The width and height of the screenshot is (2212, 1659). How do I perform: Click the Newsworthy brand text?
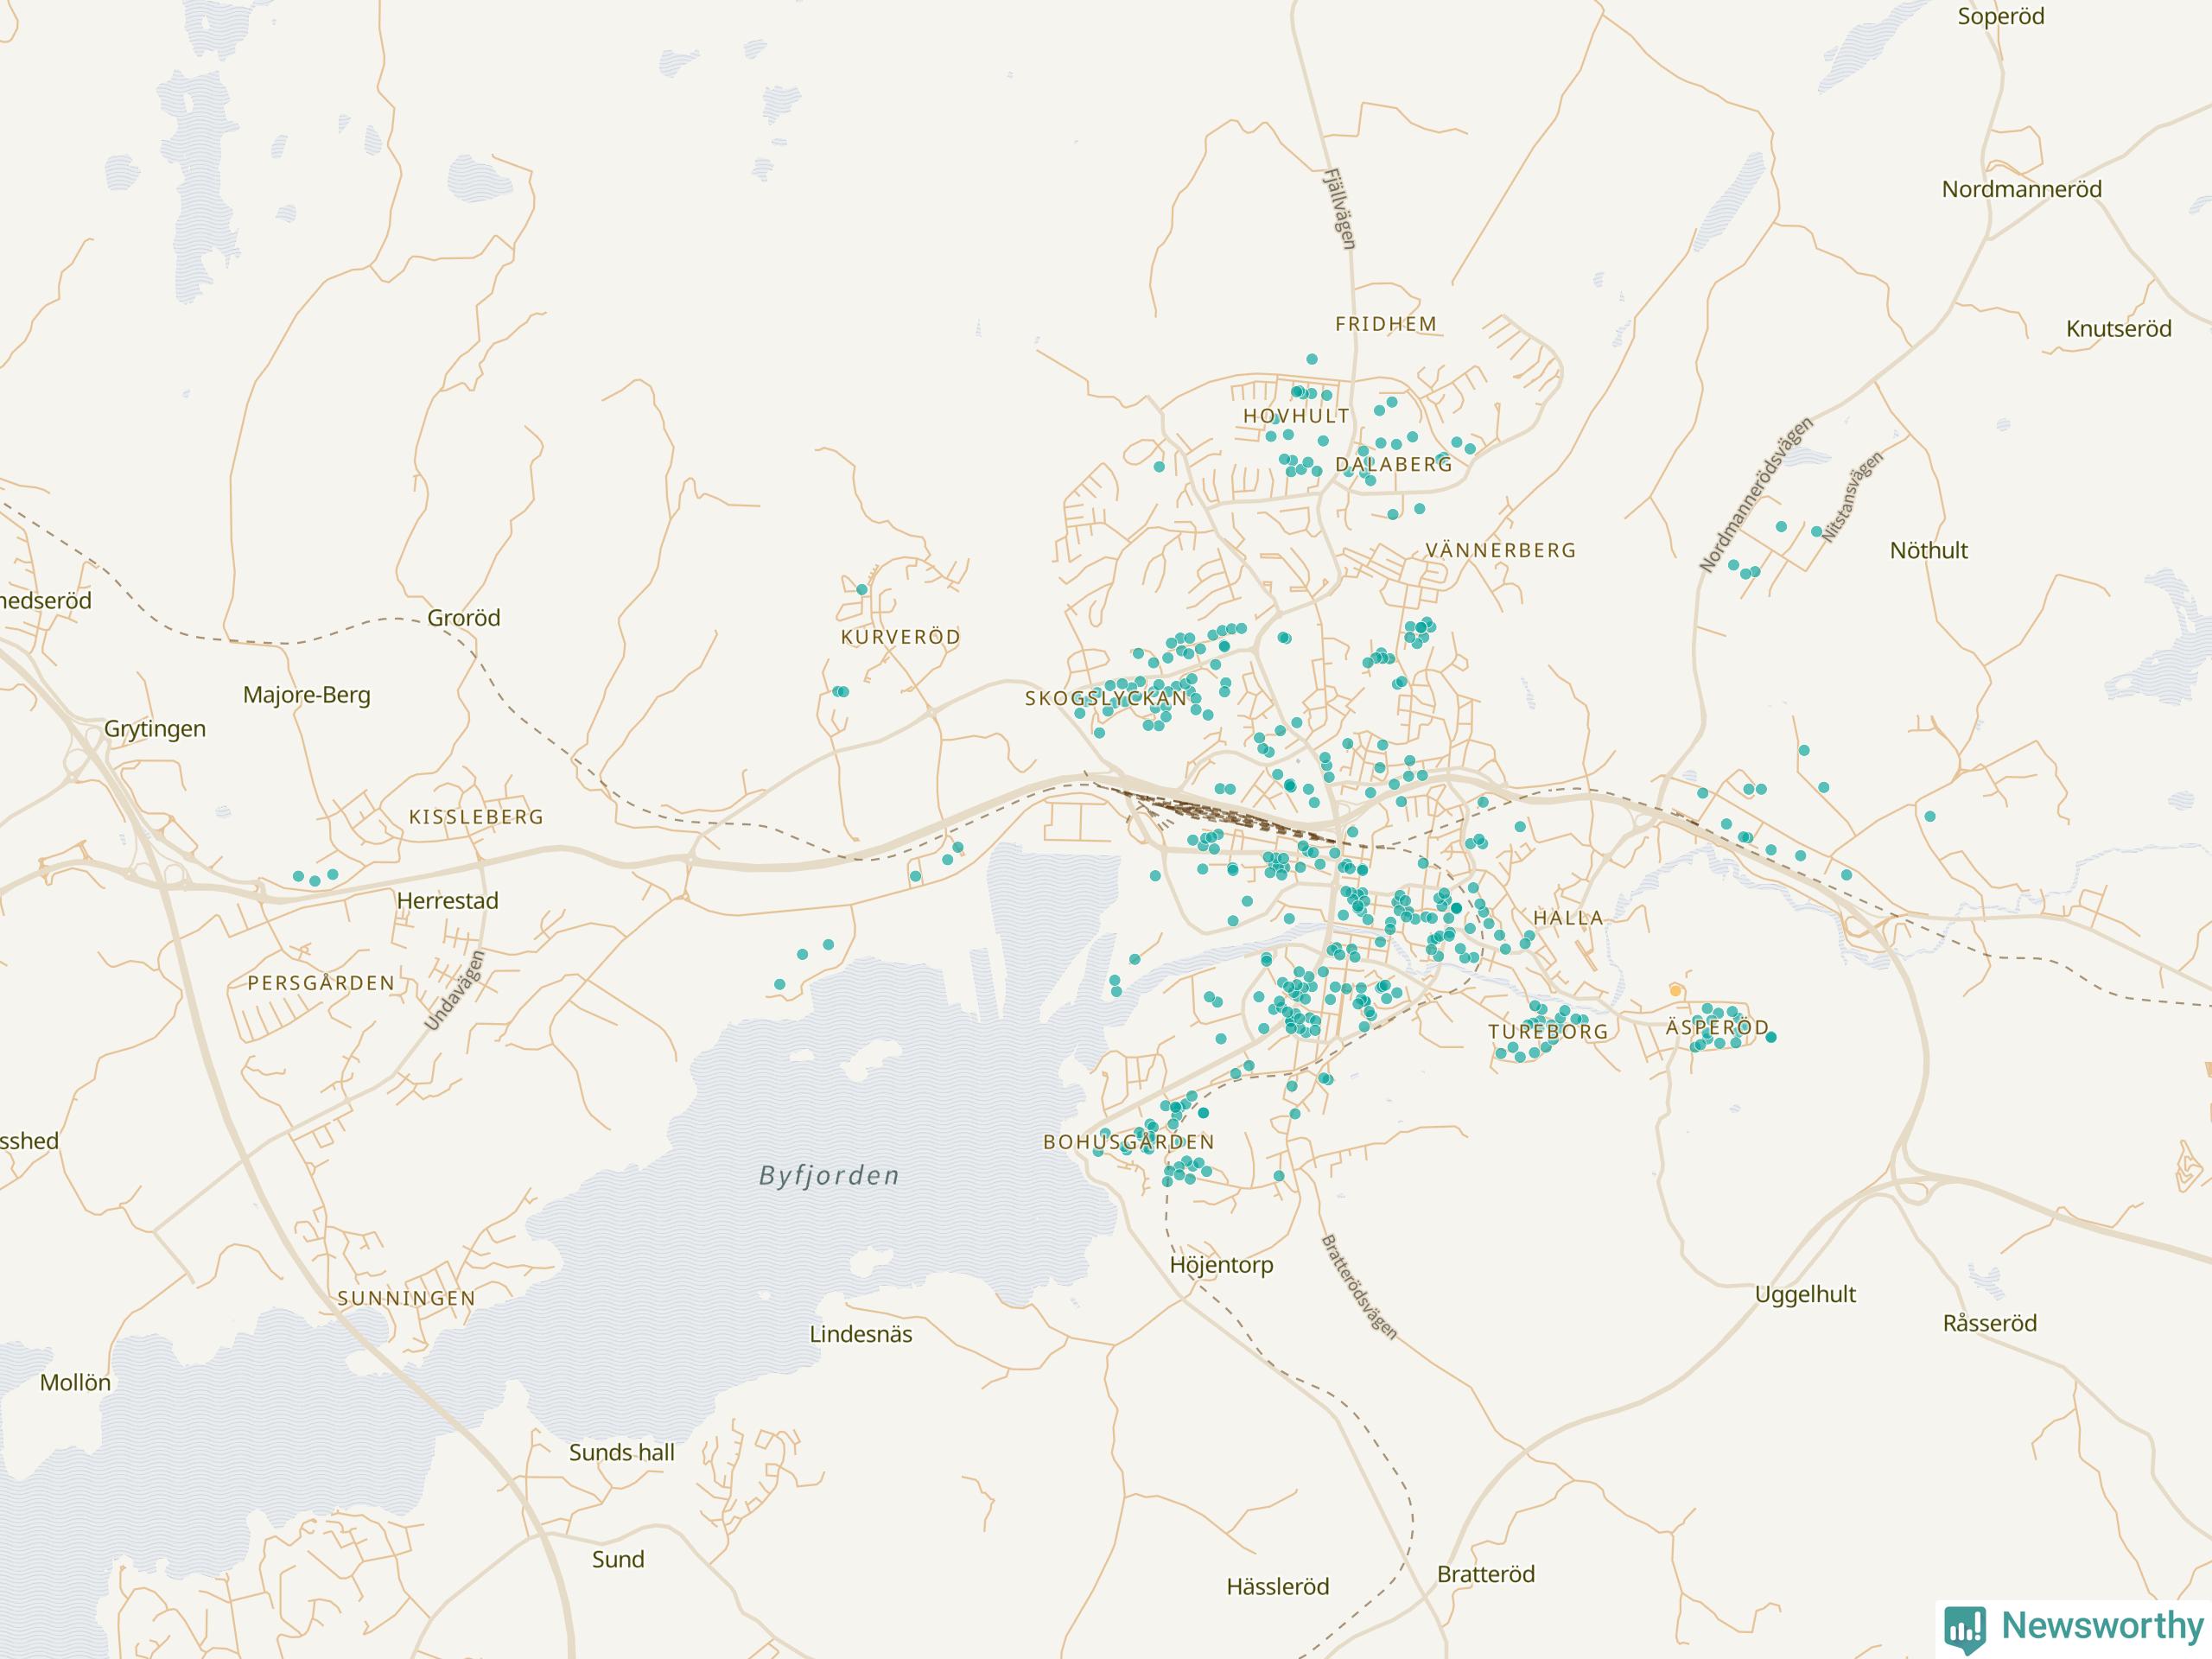coord(2102,1625)
